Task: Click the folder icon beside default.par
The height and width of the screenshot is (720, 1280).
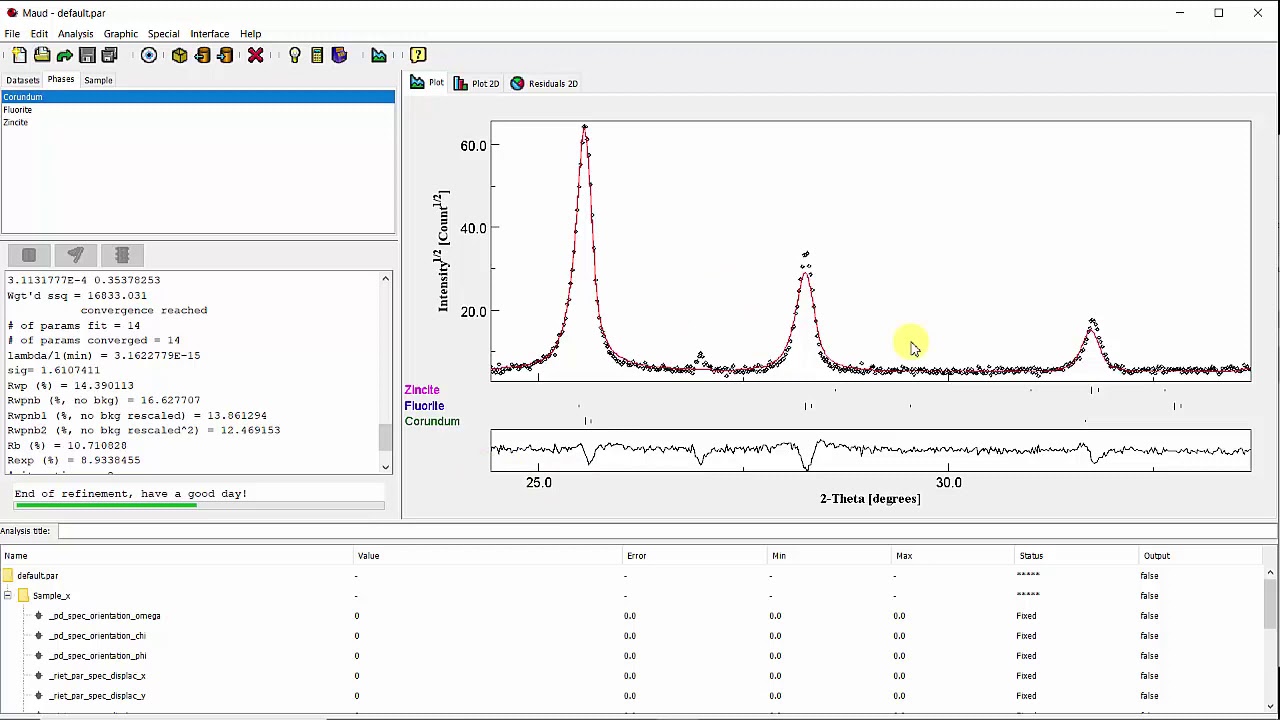Action: click(8, 576)
